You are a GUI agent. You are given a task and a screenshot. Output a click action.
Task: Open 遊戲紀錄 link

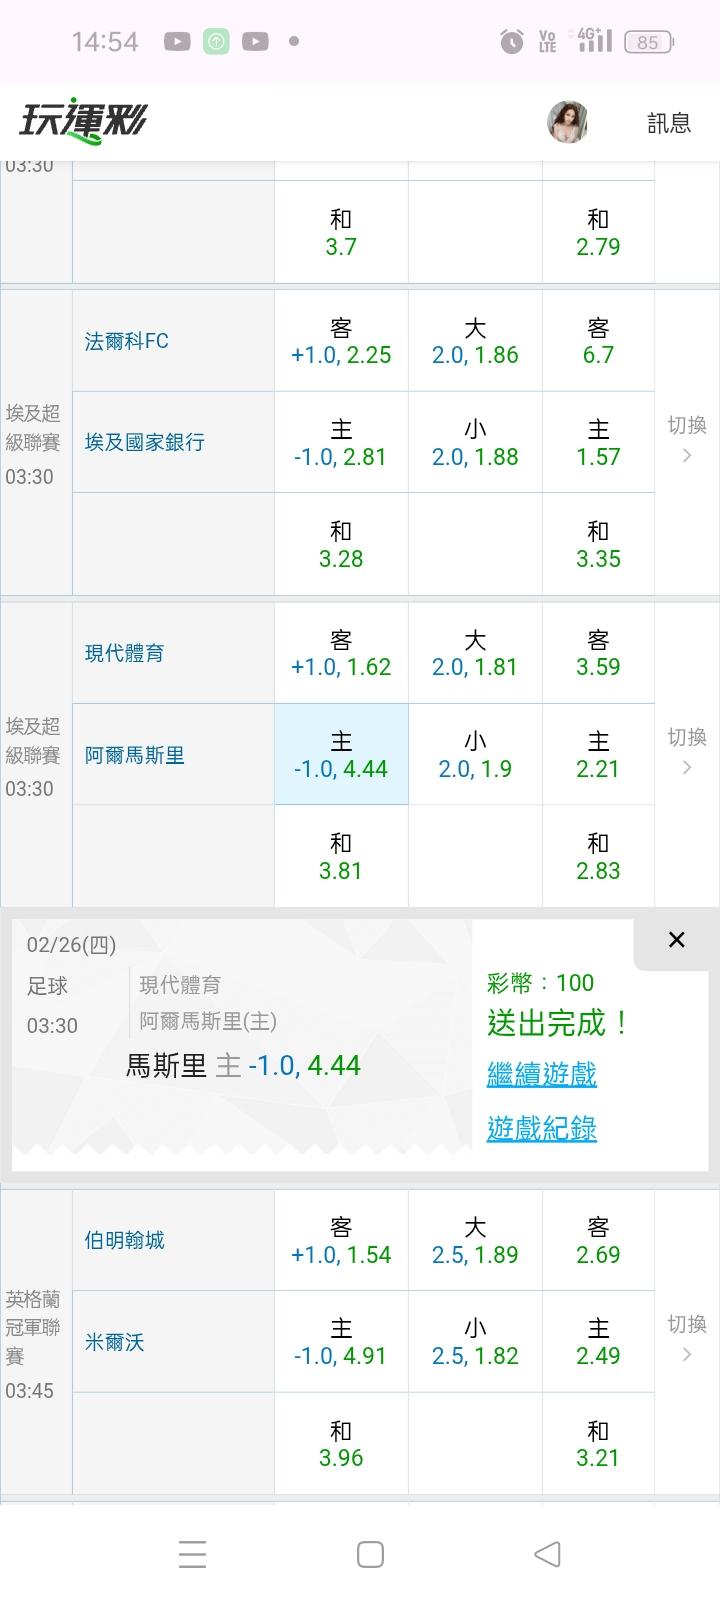pos(541,1129)
